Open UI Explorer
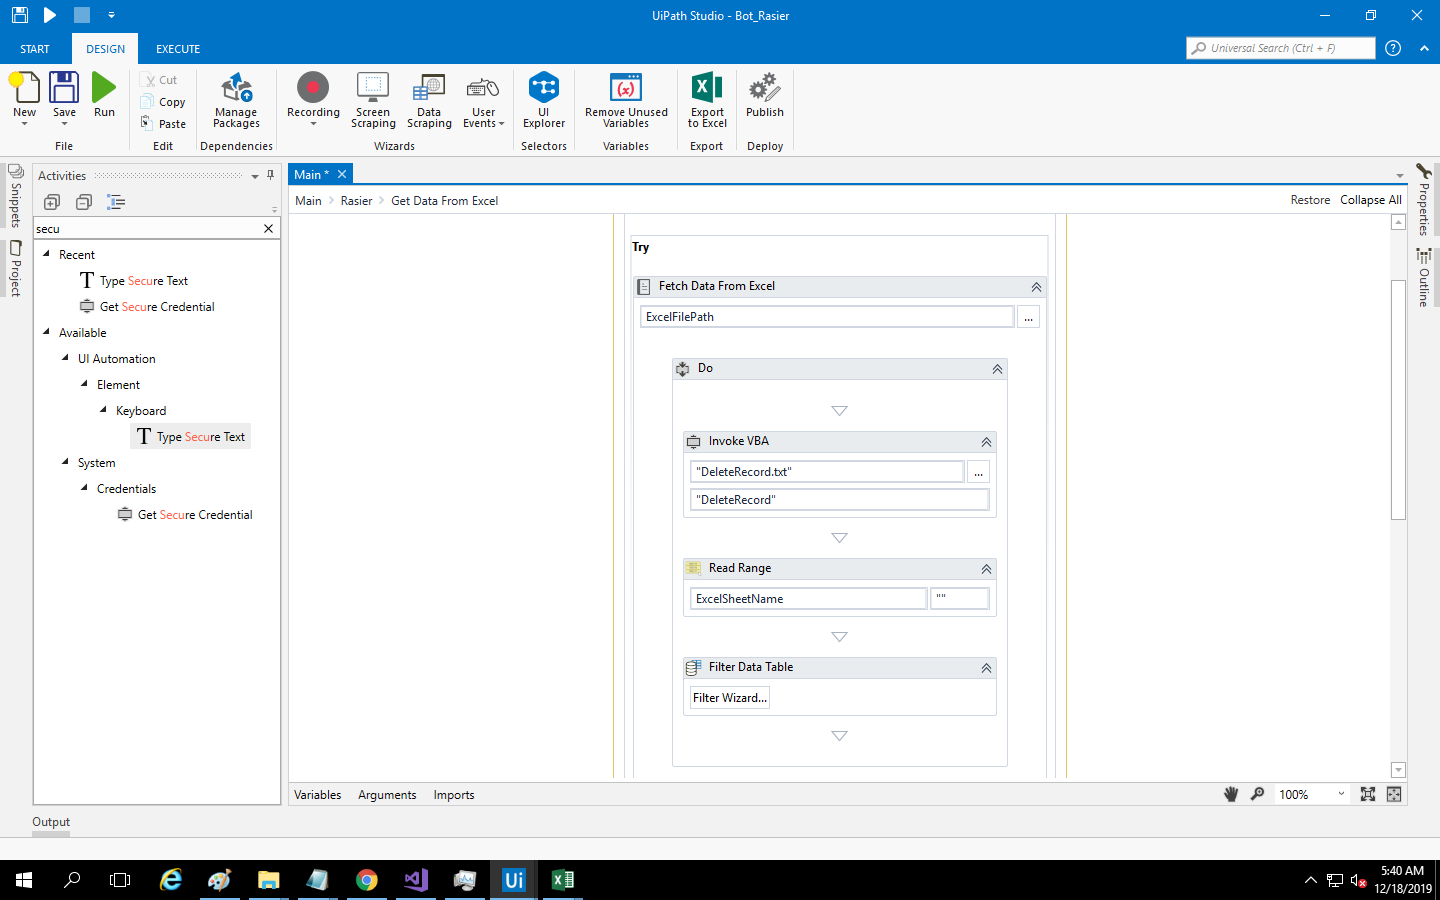Viewport: 1440px width, 900px height. coord(544,100)
